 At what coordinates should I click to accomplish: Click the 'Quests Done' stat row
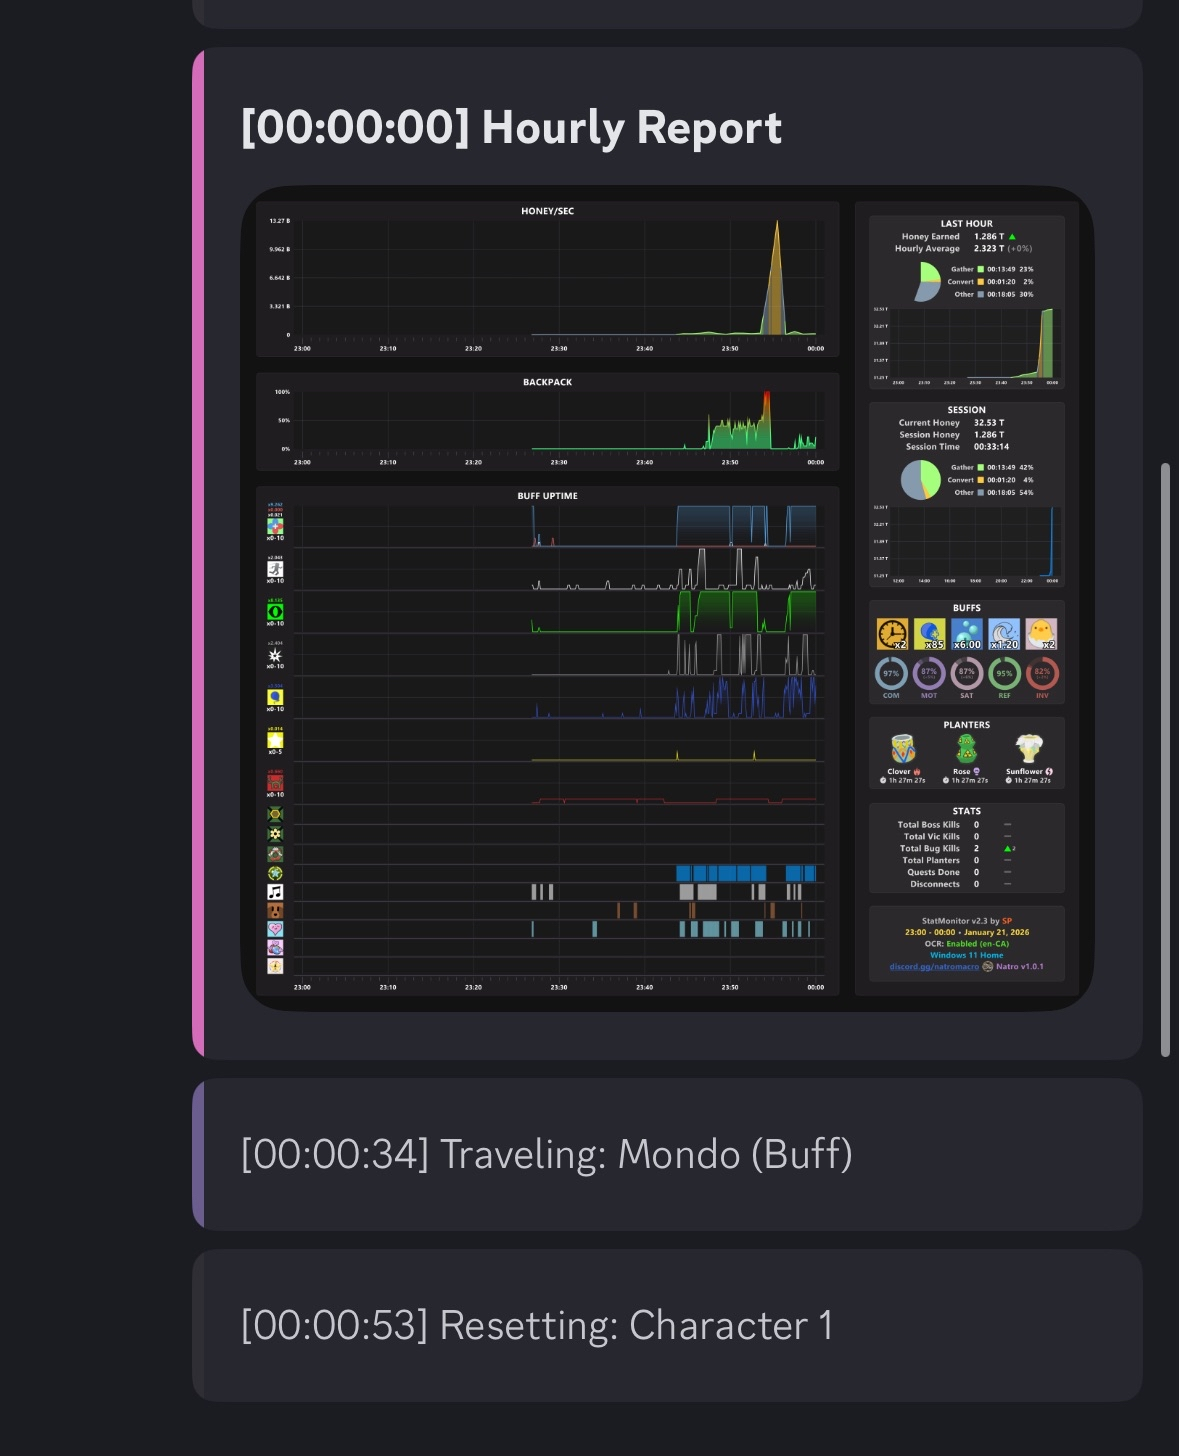[x=957, y=872]
